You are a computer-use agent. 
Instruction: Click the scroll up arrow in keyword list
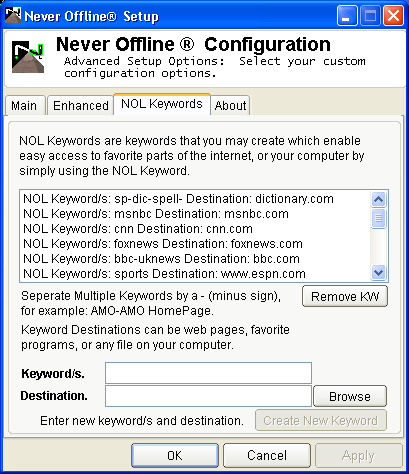tap(378, 199)
